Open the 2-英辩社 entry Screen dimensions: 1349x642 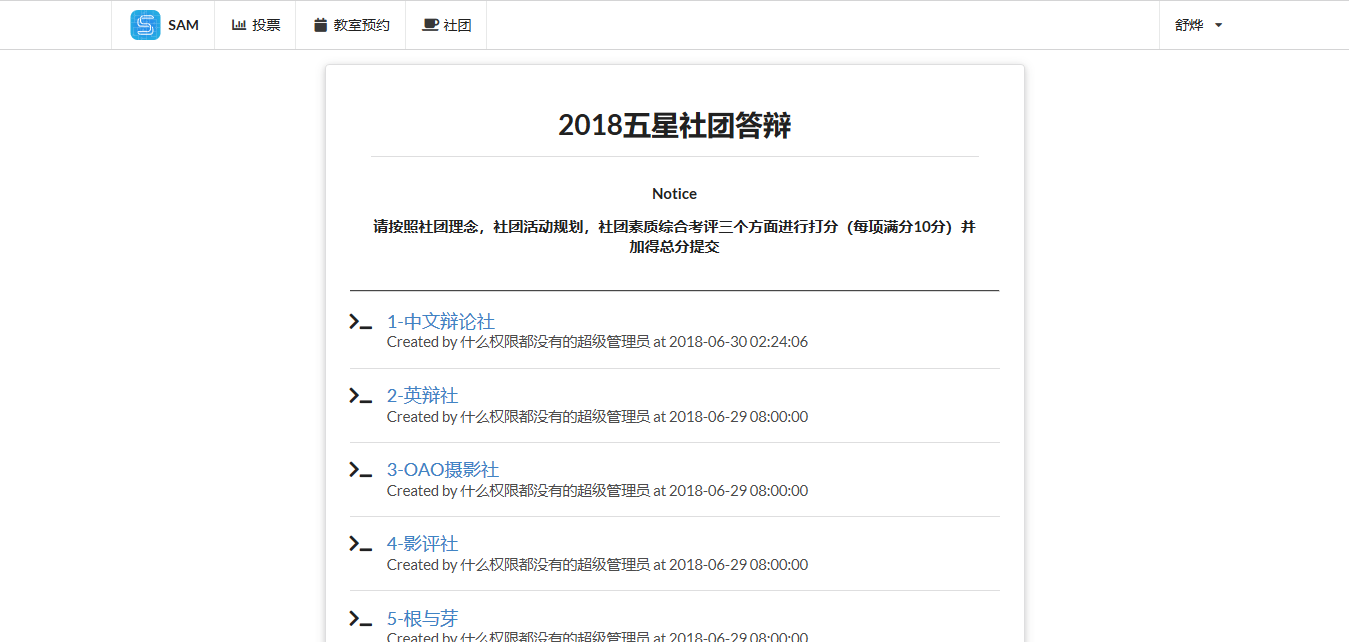point(422,396)
